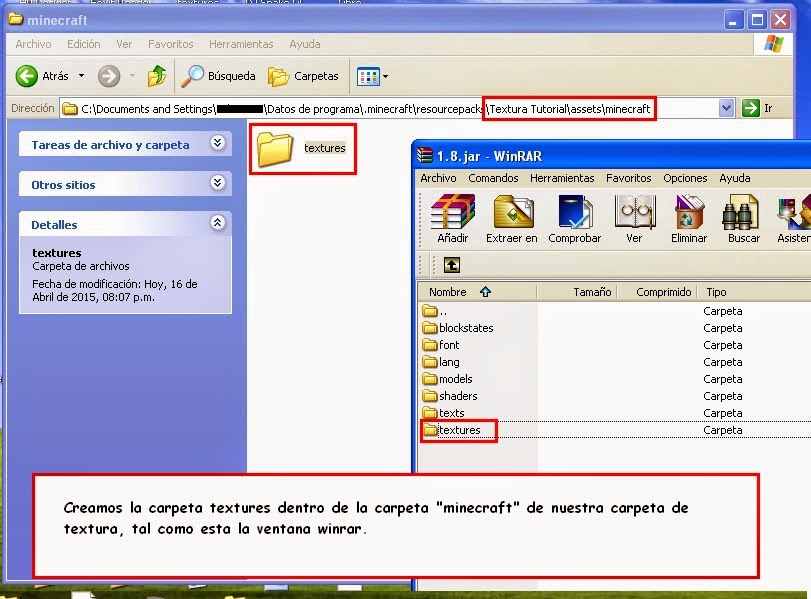
Task: Open the Forward history dropdown arrow
Action: click(x=132, y=76)
